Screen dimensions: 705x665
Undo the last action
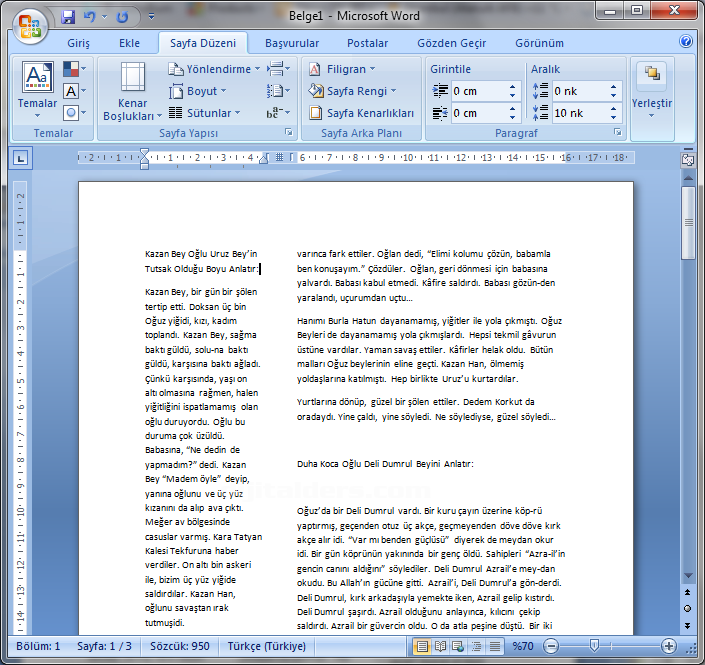pos(90,17)
